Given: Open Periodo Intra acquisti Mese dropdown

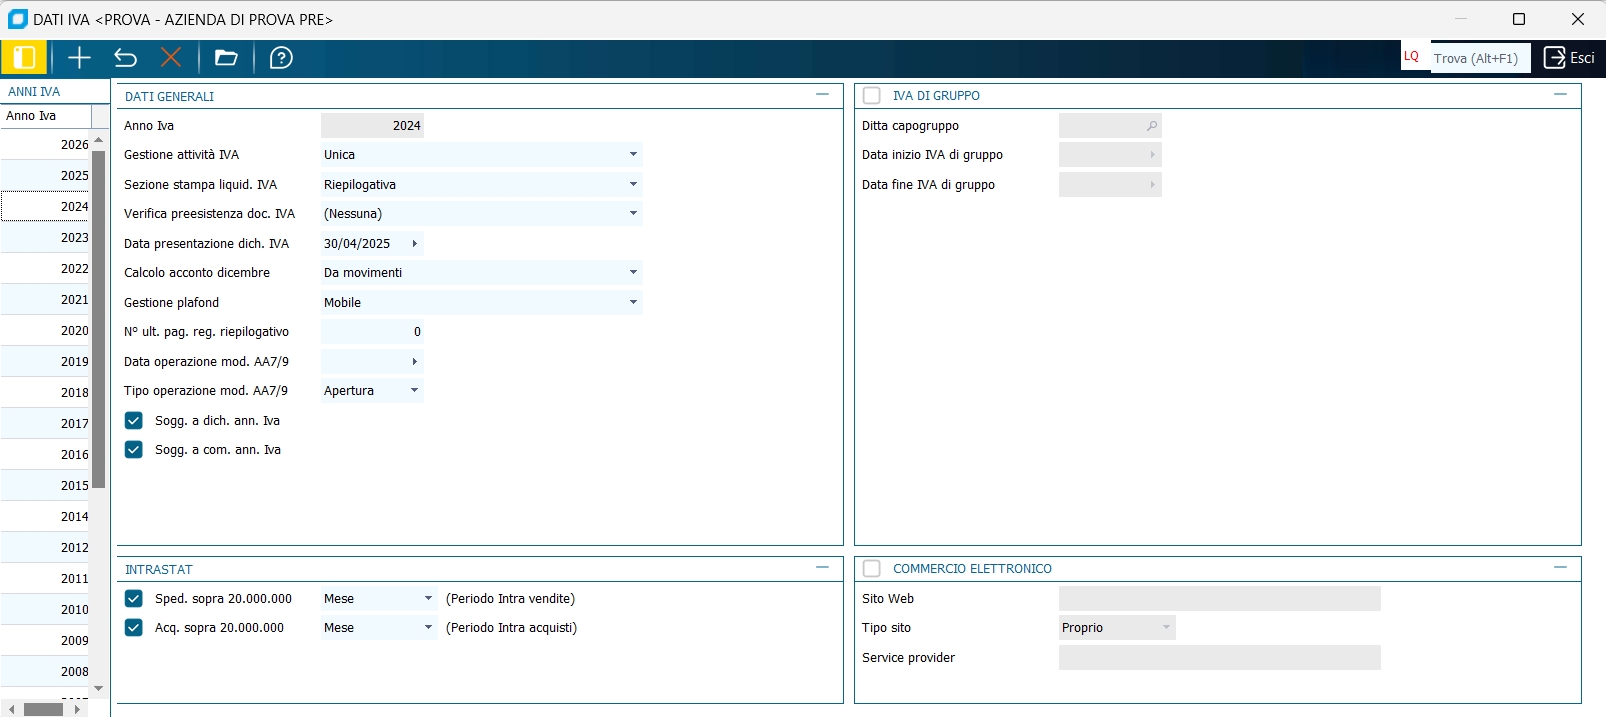Looking at the screenshot, I should (x=428, y=628).
